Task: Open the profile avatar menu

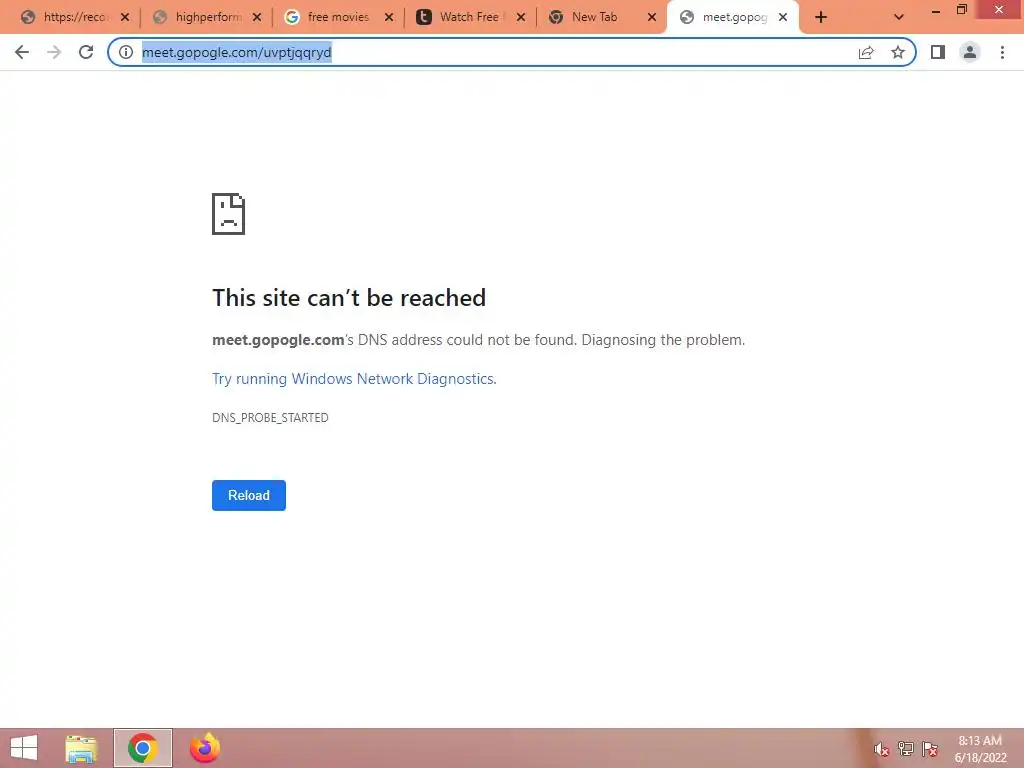Action: click(x=970, y=52)
